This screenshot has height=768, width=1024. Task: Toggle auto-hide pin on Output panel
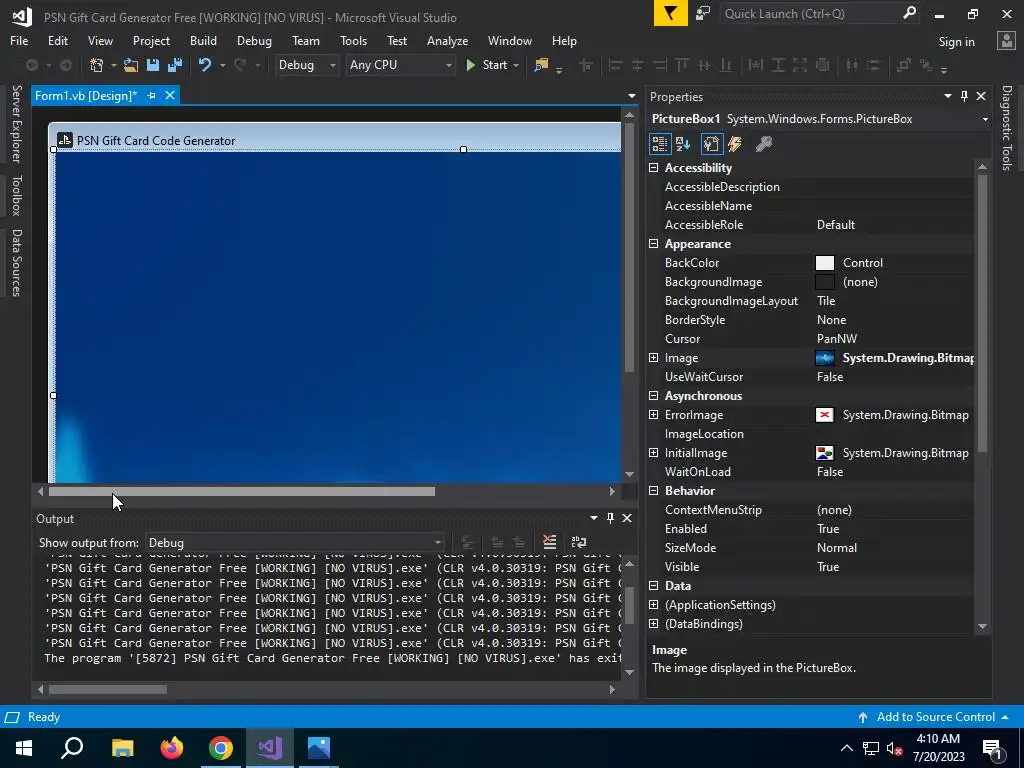610,518
